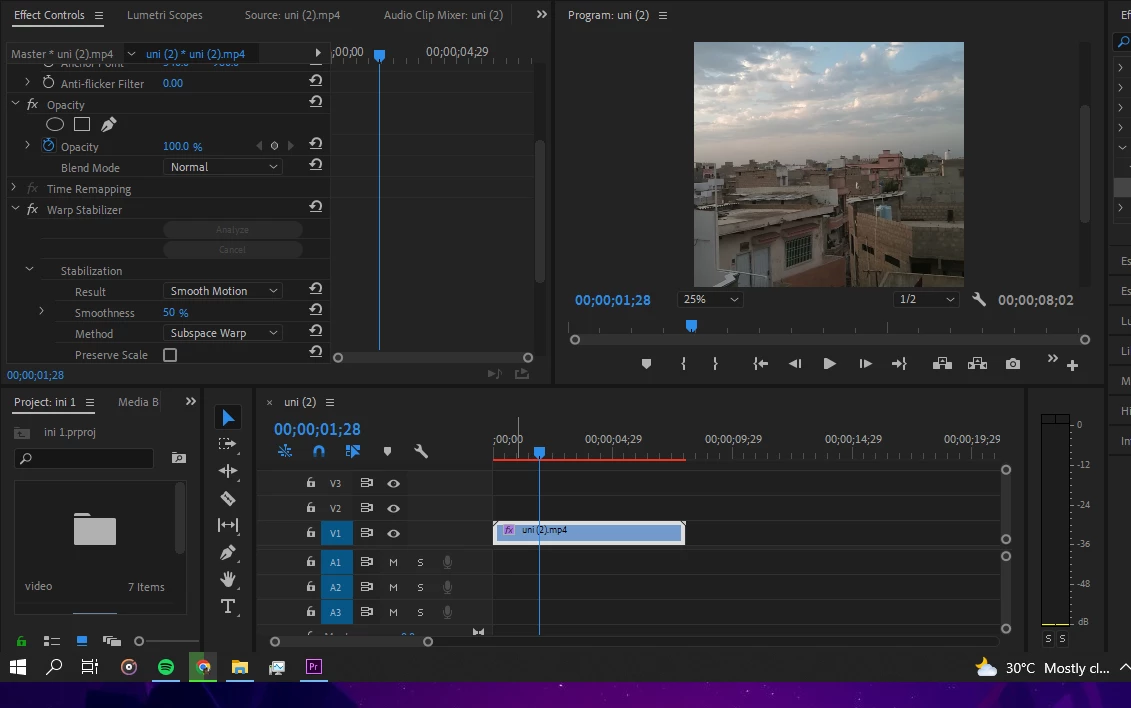
Task: Step back one frame
Action: pos(795,364)
